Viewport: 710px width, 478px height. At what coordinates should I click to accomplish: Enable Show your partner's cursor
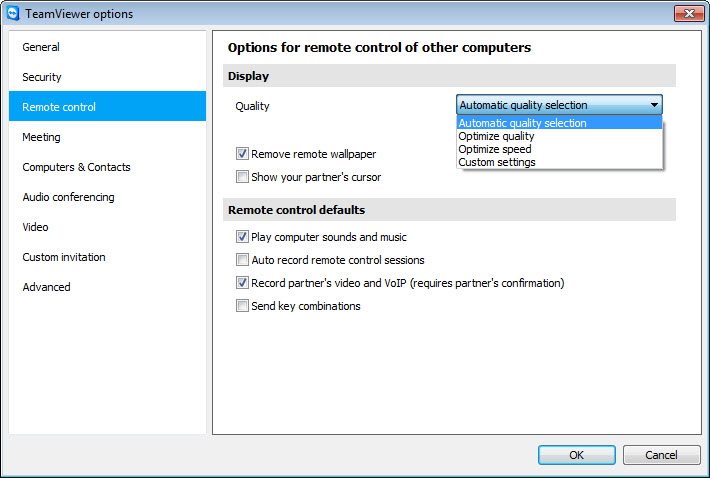pyautogui.click(x=242, y=177)
